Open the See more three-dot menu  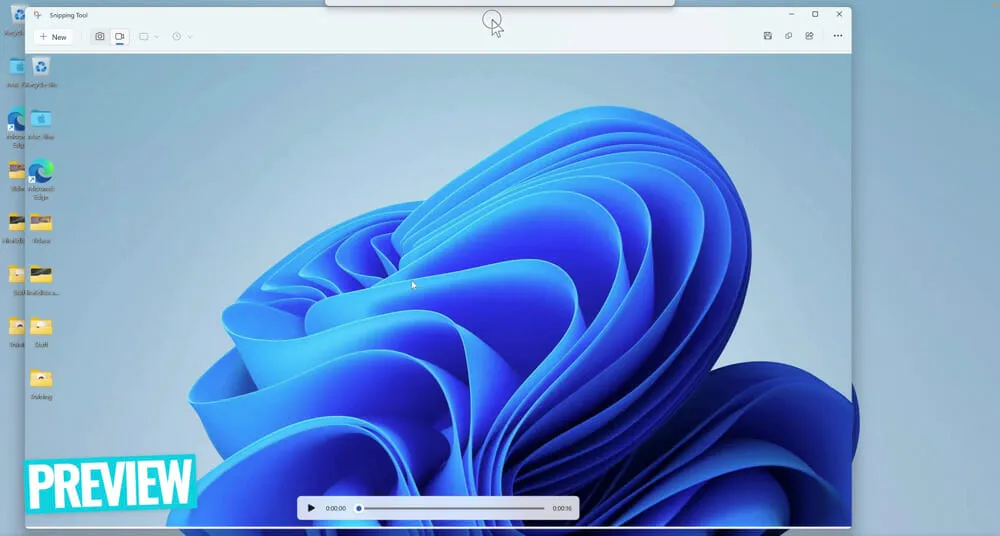tap(838, 36)
